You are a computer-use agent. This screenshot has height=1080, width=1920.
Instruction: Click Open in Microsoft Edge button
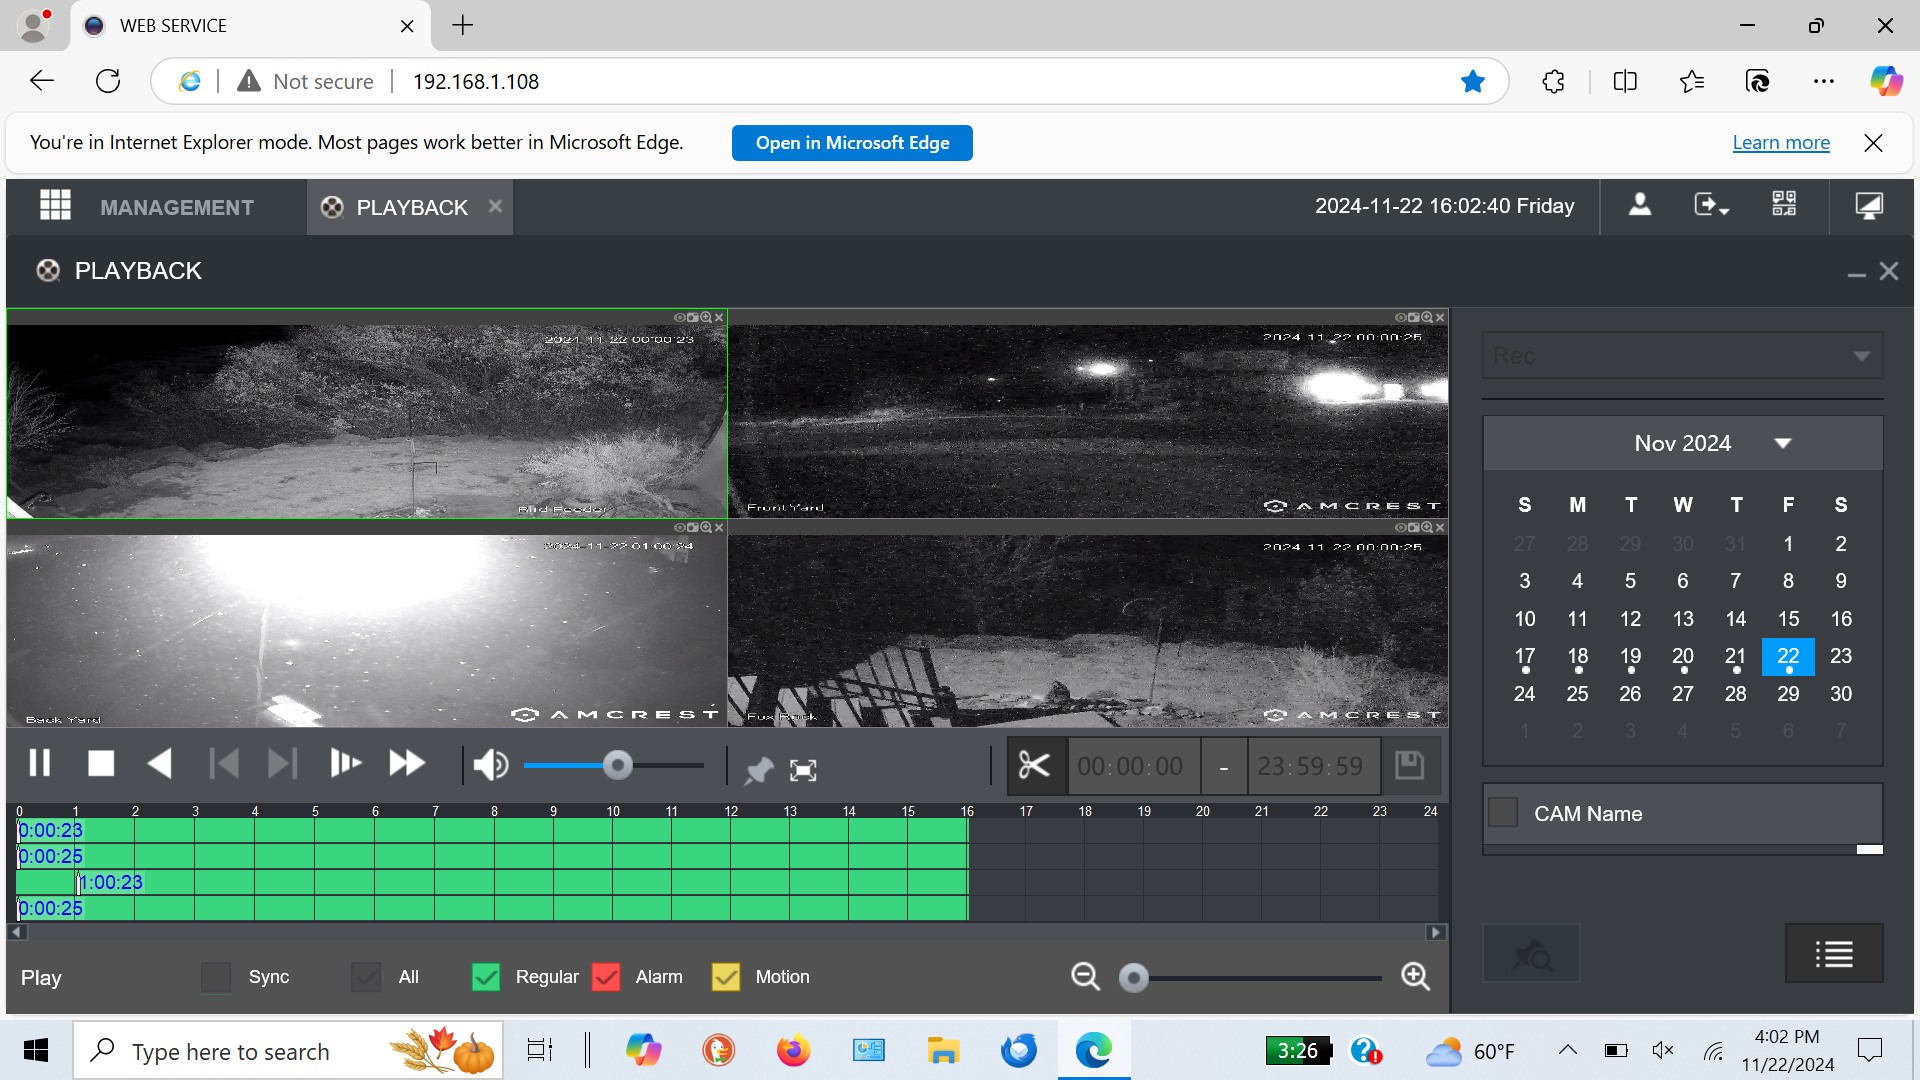pyautogui.click(x=852, y=143)
